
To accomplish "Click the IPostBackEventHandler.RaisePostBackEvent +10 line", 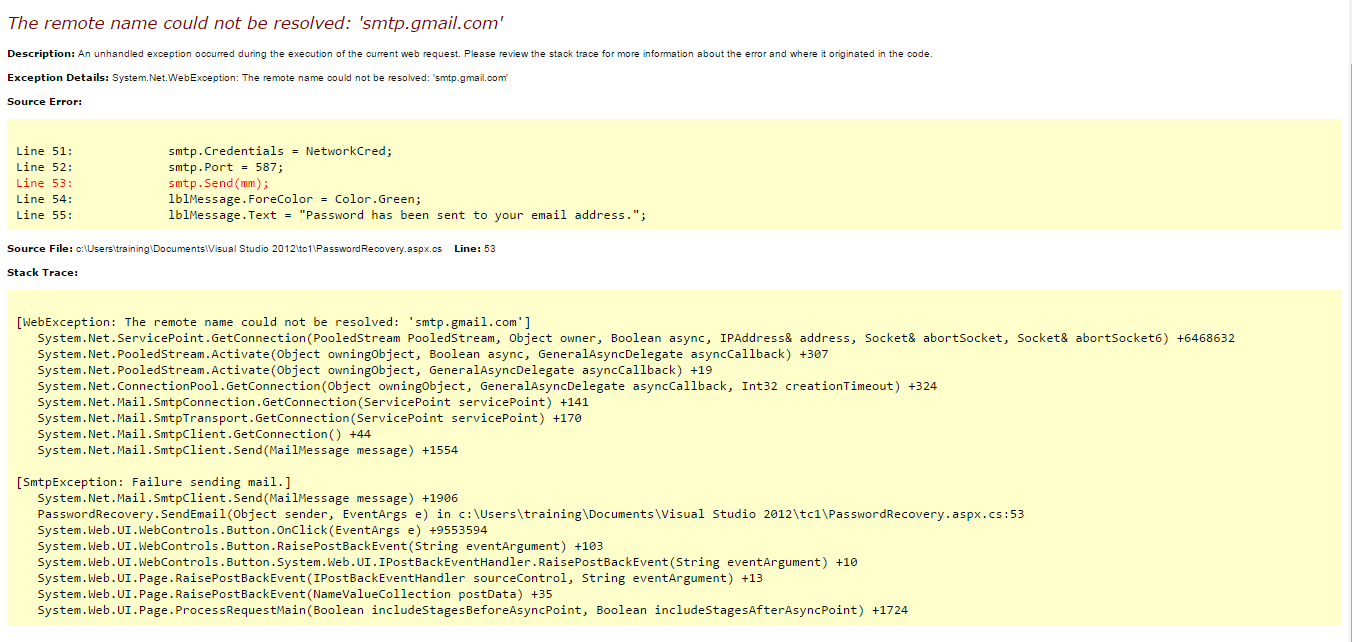I will coord(447,562).
